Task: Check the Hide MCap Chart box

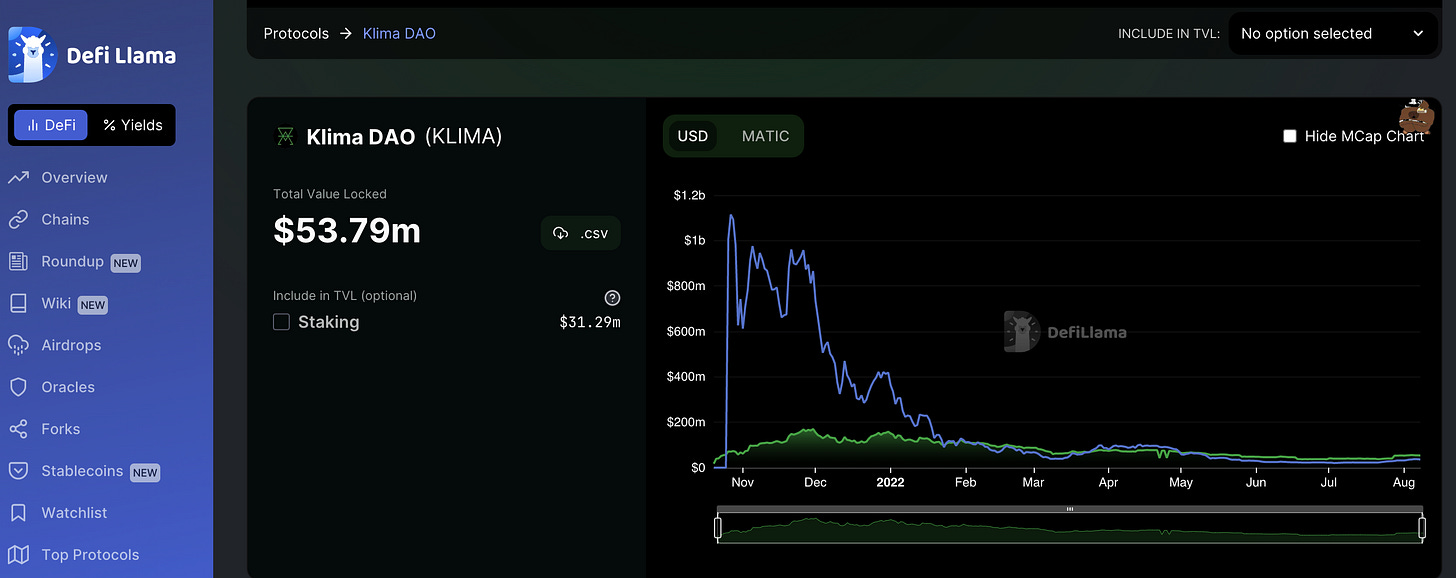Action: 1290,136
